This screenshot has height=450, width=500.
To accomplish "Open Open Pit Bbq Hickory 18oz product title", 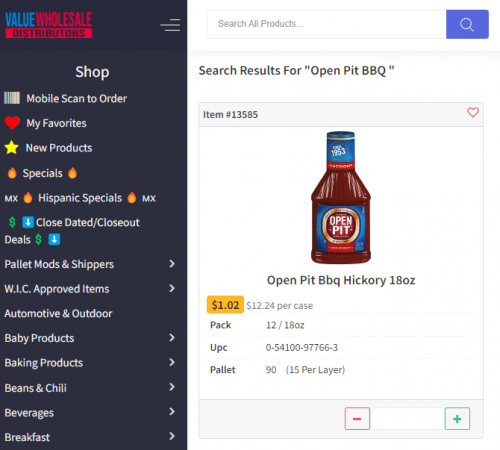I will click(341, 280).
